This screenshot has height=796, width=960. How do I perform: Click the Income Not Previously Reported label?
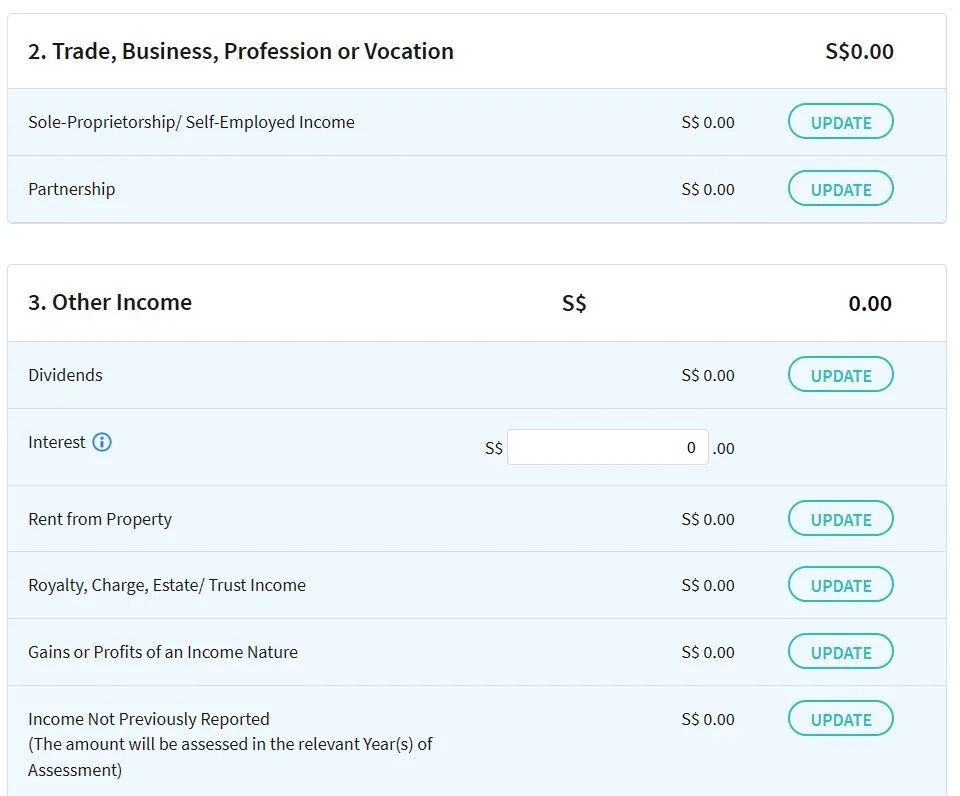[149, 719]
